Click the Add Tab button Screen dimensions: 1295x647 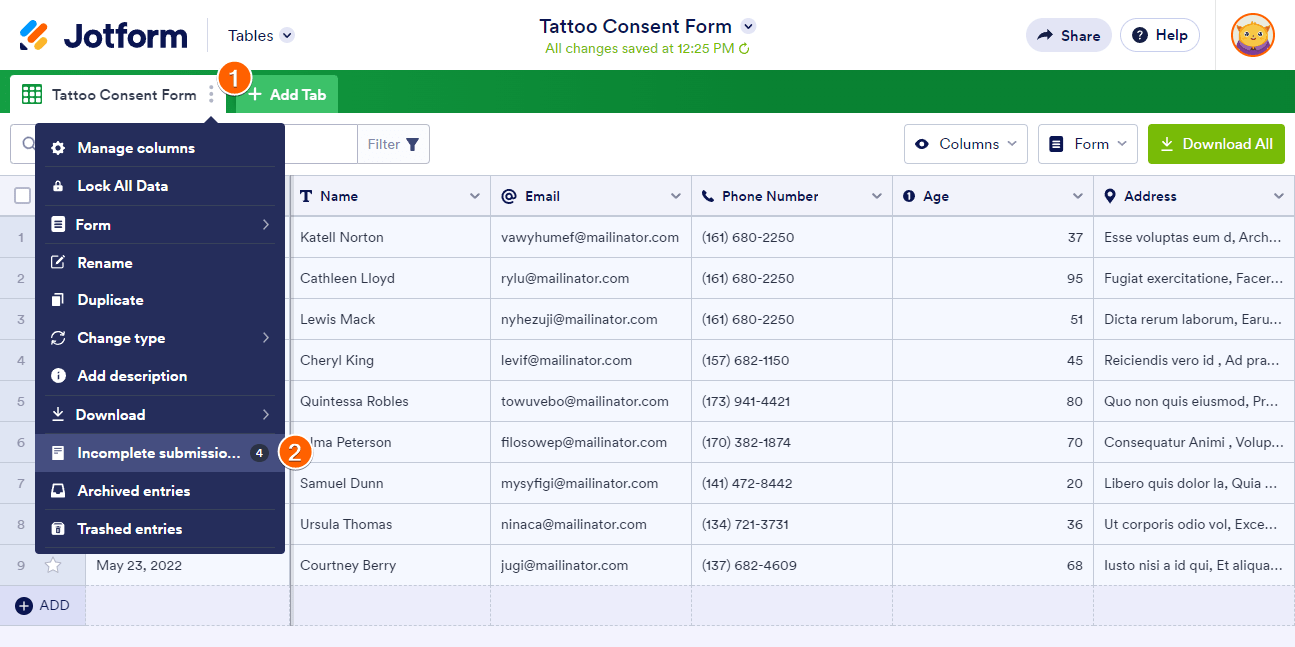click(x=287, y=95)
